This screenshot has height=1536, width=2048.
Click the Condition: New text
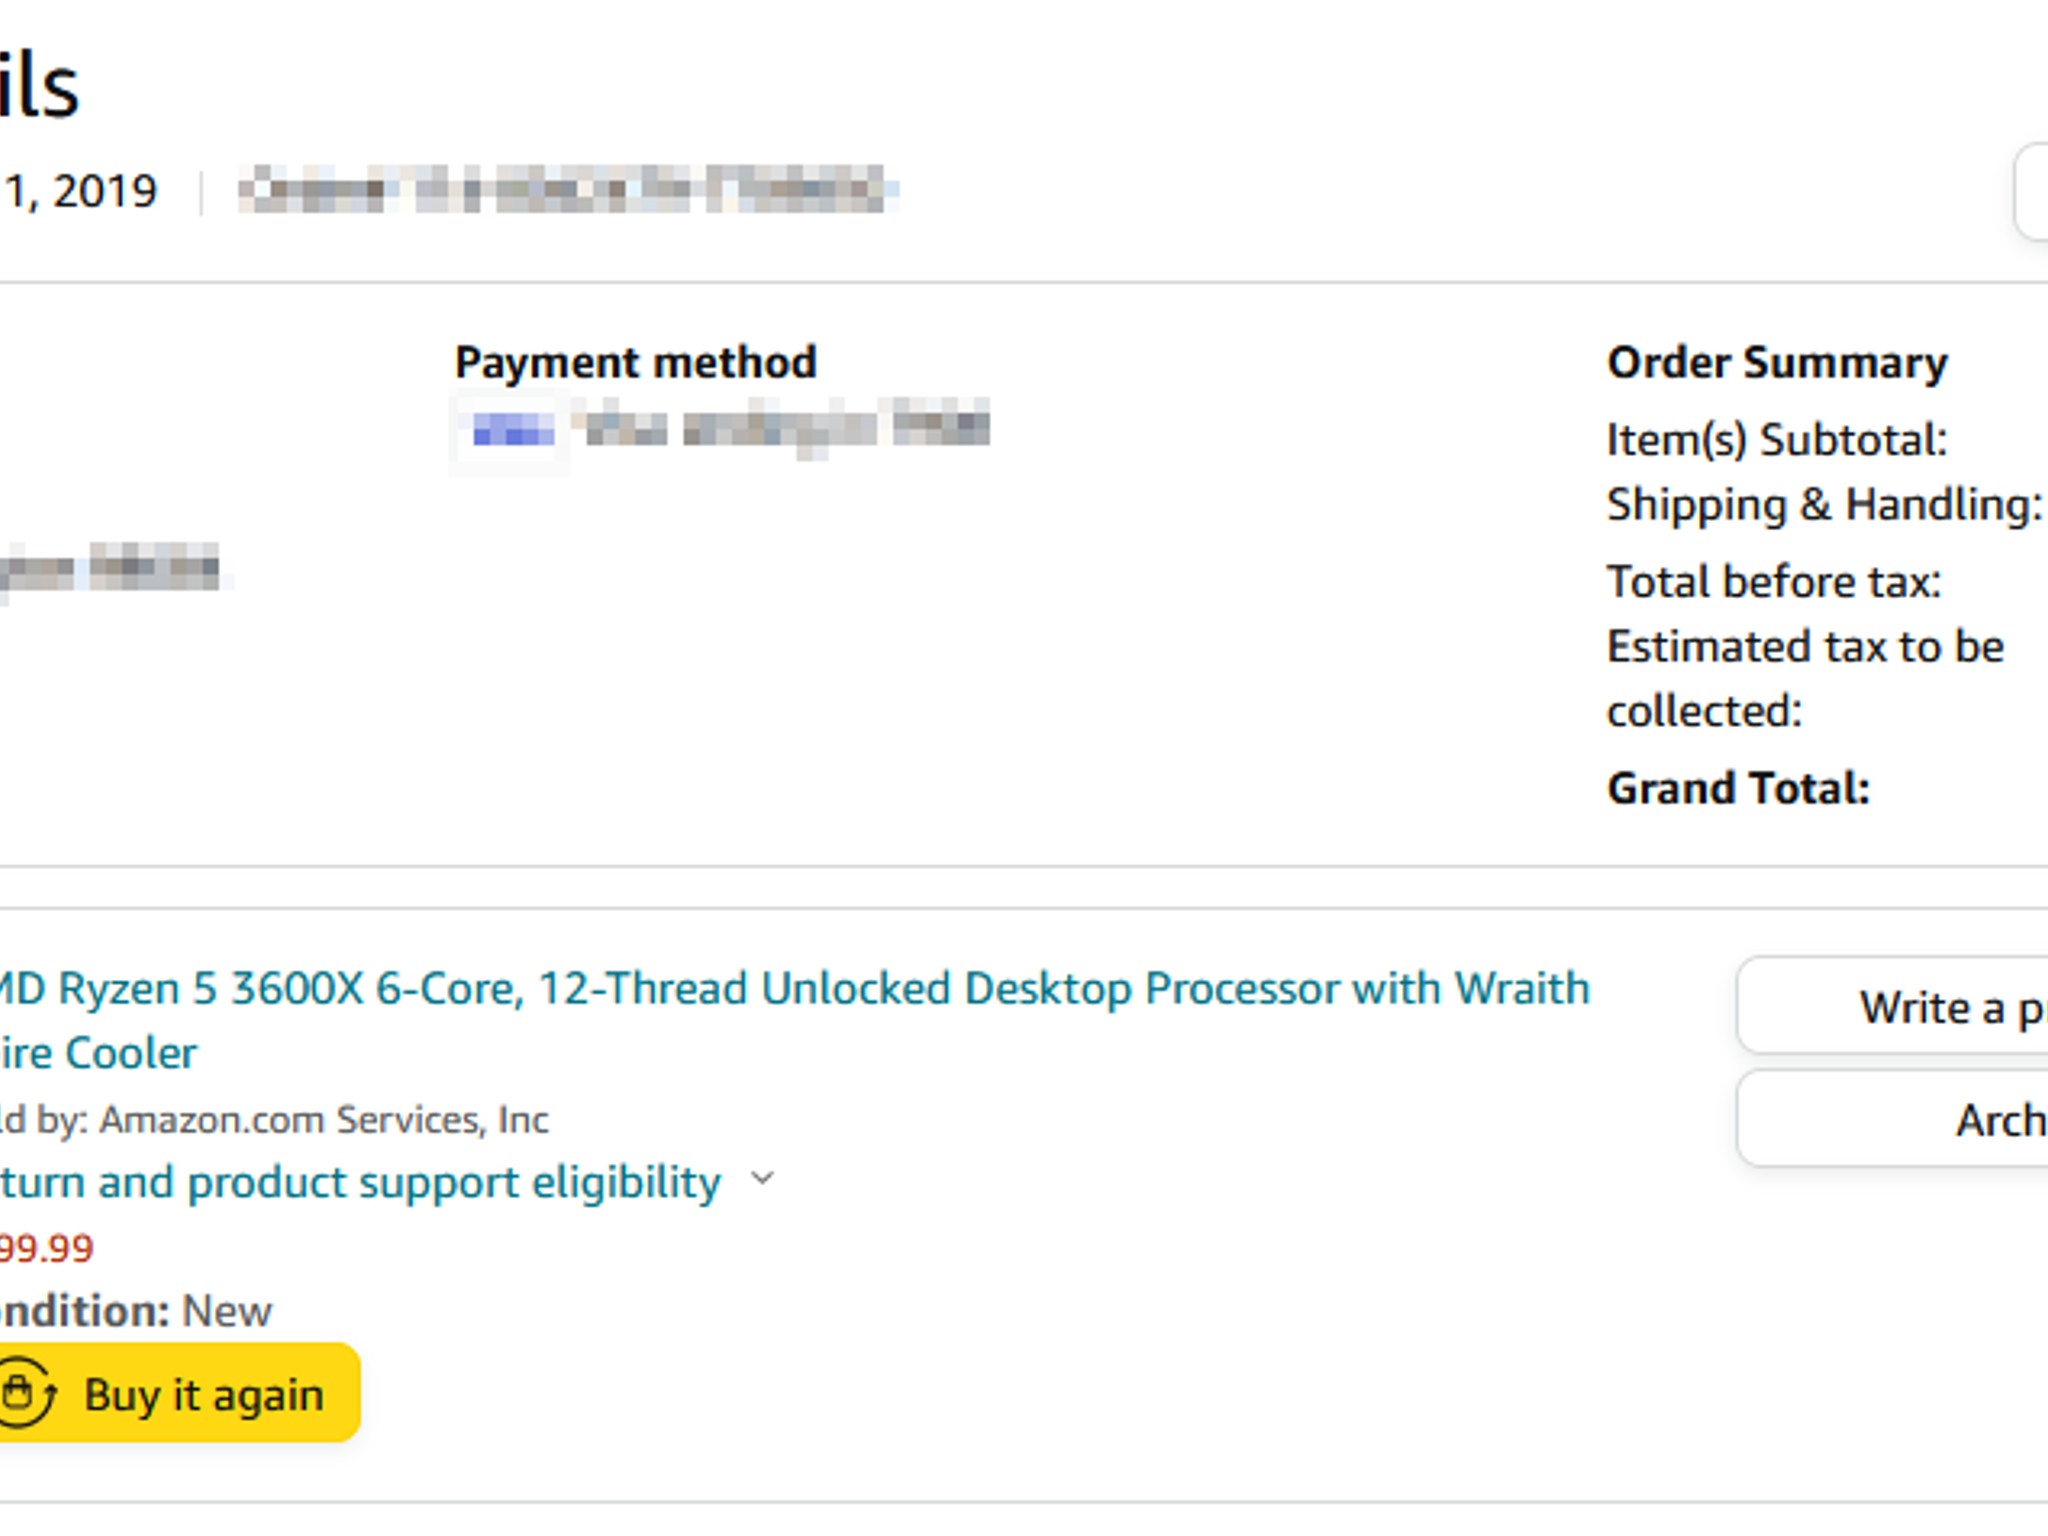pos(135,1311)
